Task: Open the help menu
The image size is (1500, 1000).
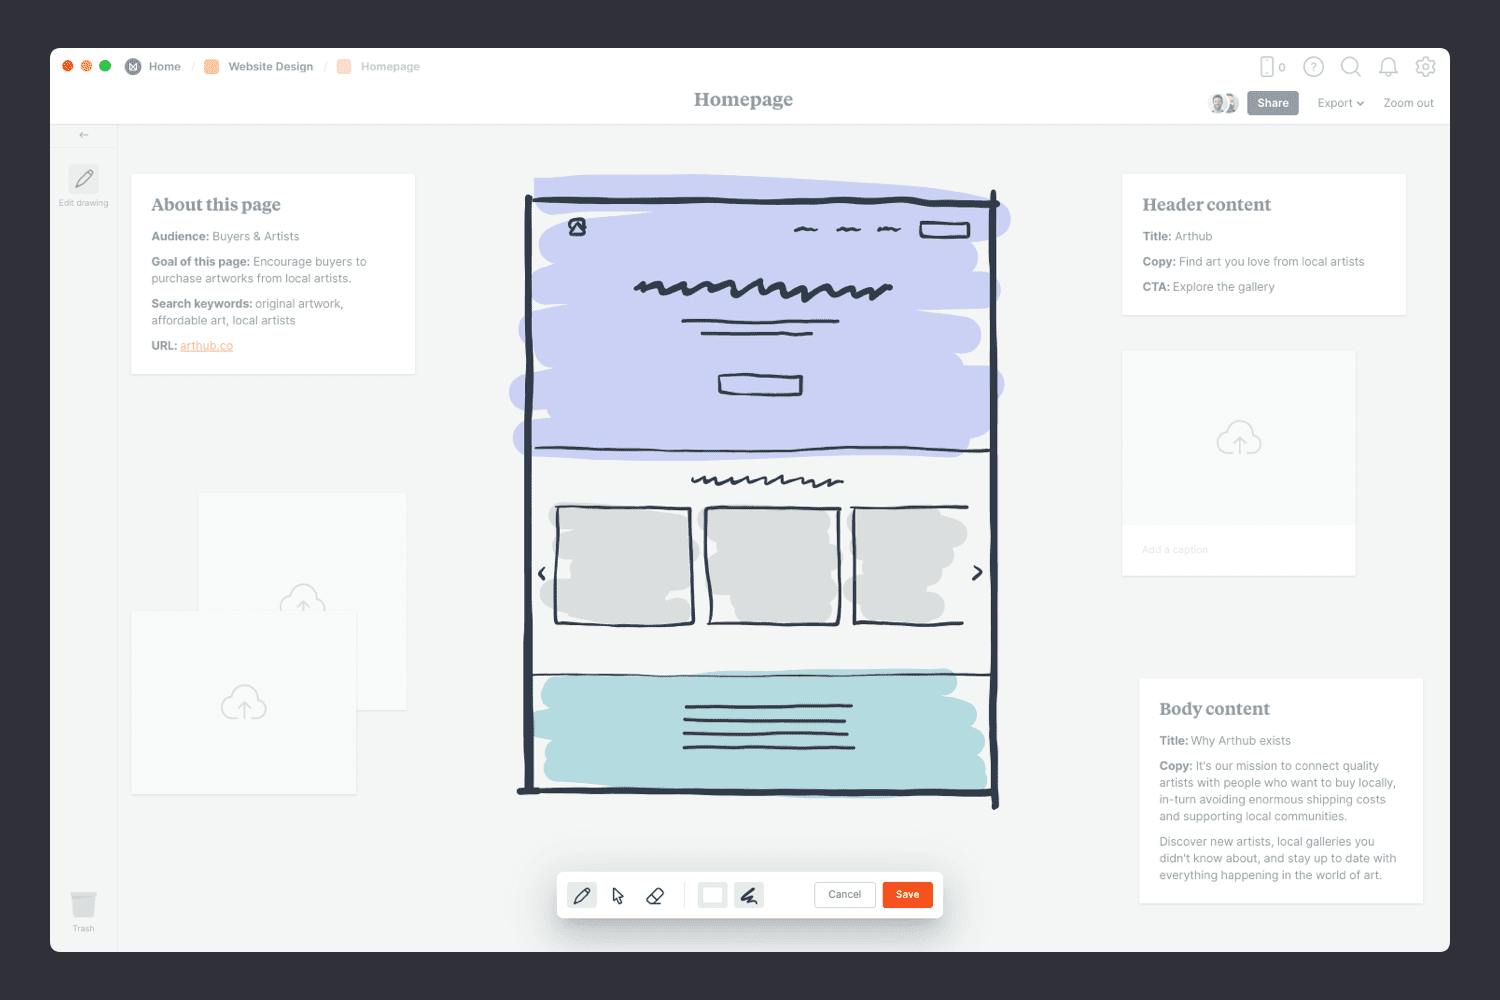Action: pos(1313,66)
